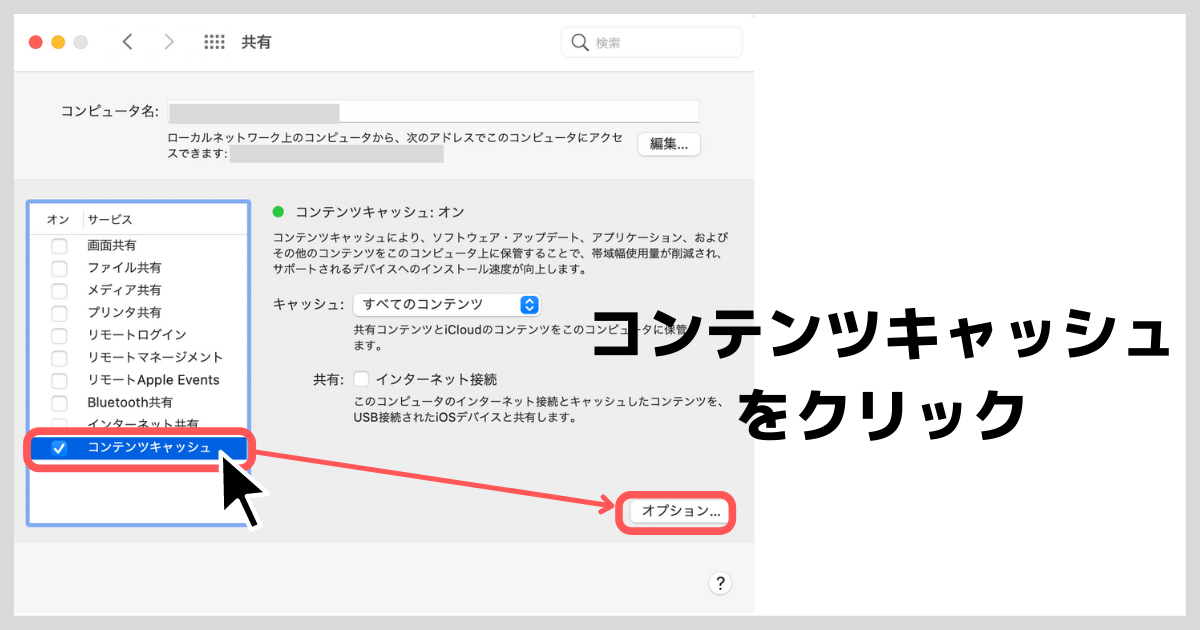The image size is (1200, 630).
Task: Click the オプション... button
Action: coord(680,511)
